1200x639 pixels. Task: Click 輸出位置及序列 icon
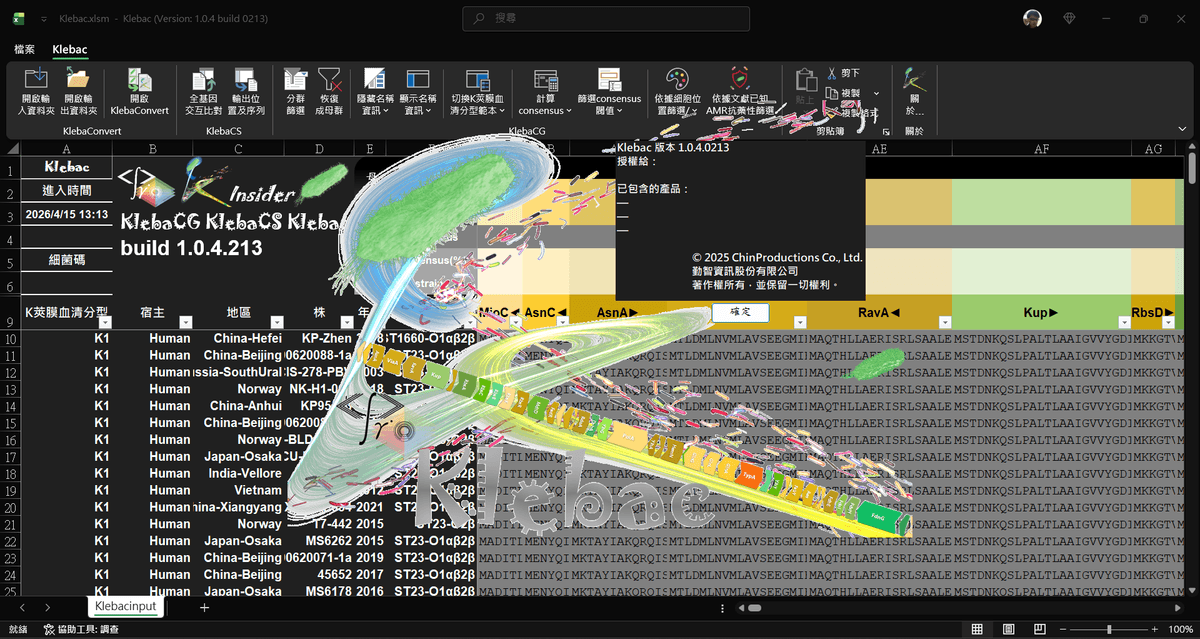[x=246, y=80]
